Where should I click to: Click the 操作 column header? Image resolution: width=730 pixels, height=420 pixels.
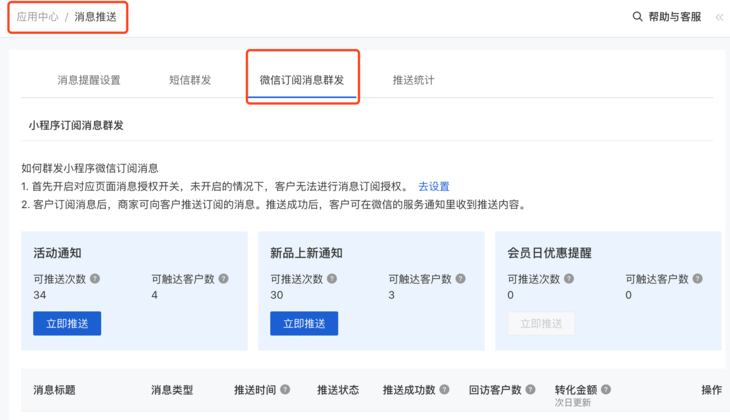click(x=711, y=390)
